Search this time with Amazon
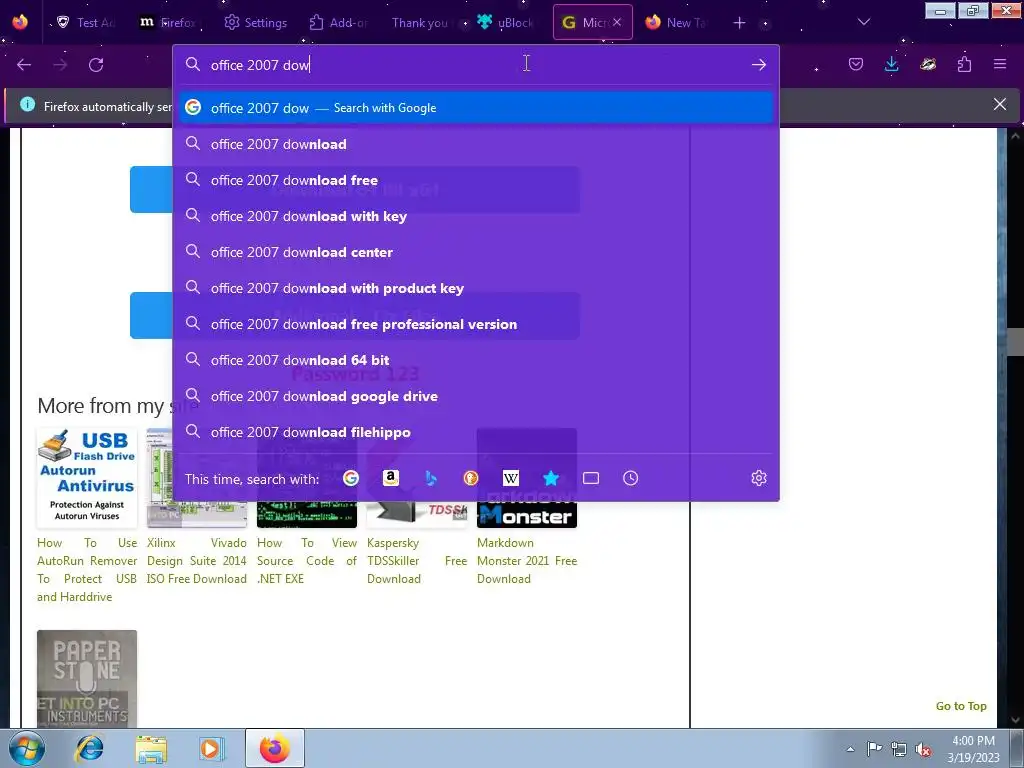 391,478
